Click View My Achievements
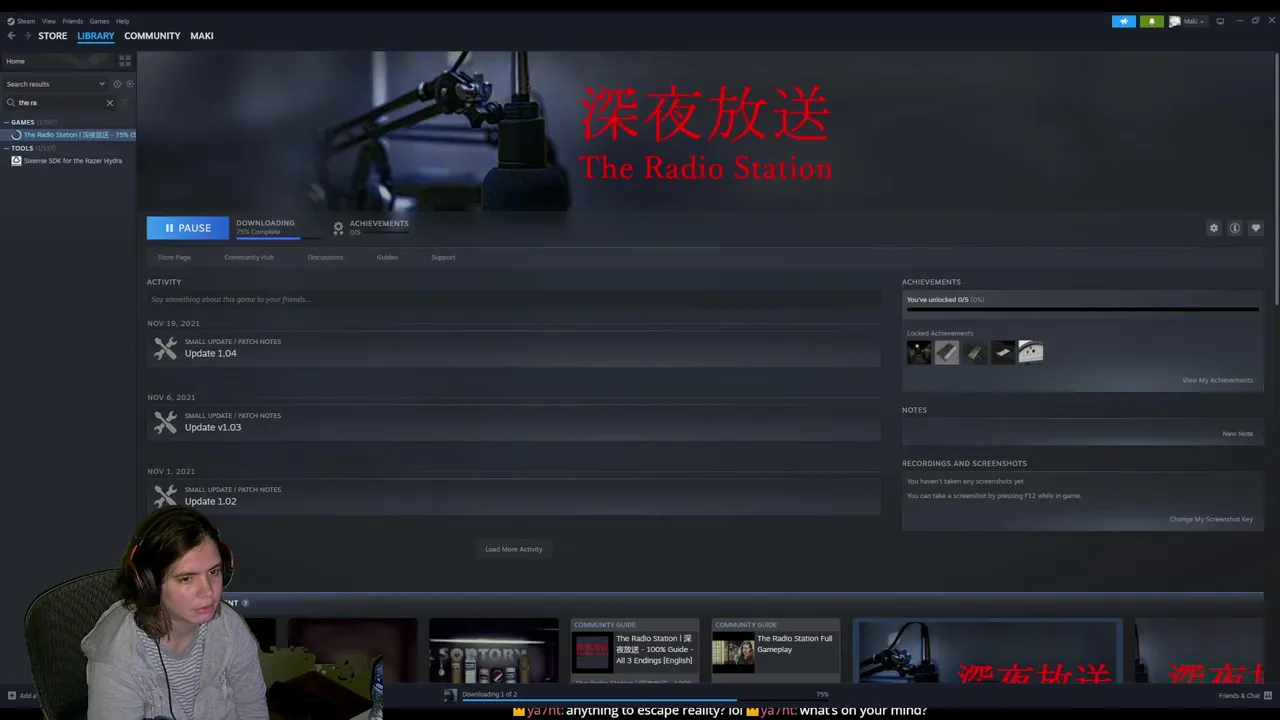This screenshot has height=720, width=1280. coord(1217,380)
